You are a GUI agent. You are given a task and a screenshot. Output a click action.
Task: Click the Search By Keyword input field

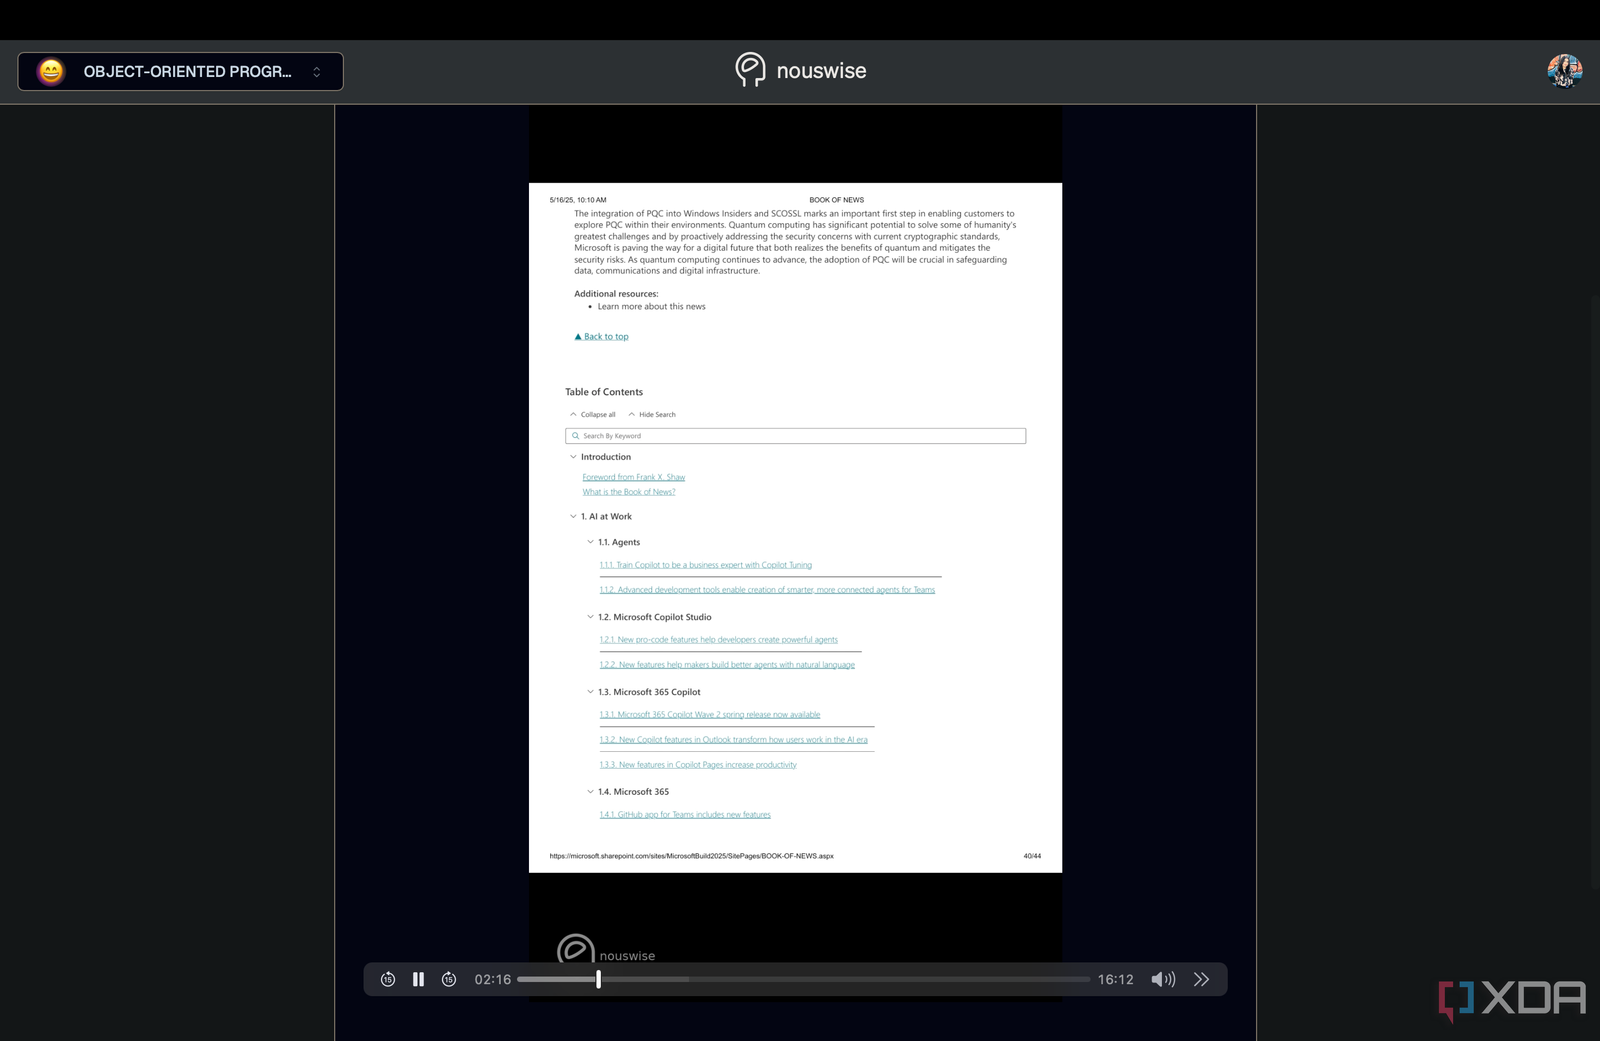(x=795, y=435)
